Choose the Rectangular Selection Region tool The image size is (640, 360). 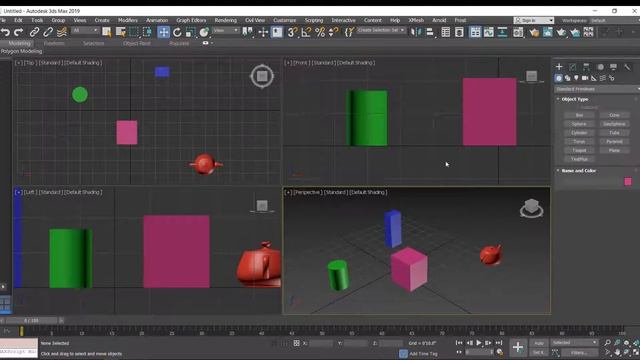pyautogui.click(x=134, y=32)
